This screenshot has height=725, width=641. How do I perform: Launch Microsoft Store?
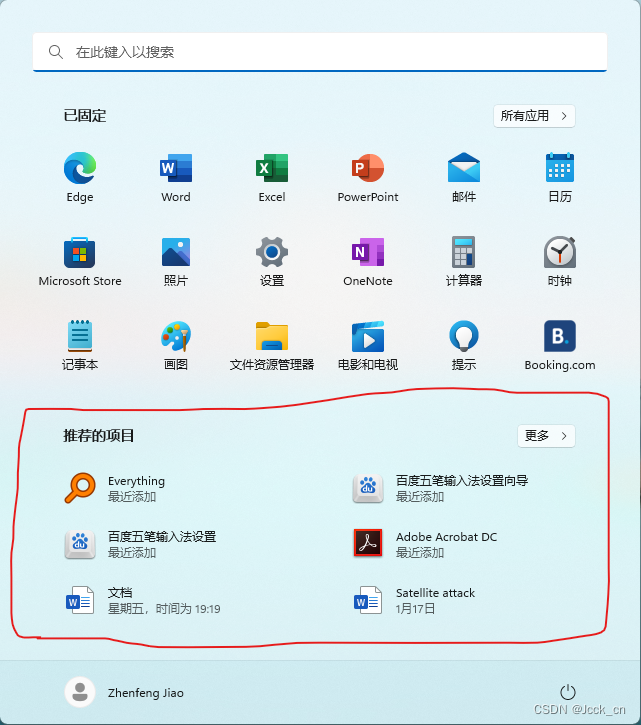80,261
